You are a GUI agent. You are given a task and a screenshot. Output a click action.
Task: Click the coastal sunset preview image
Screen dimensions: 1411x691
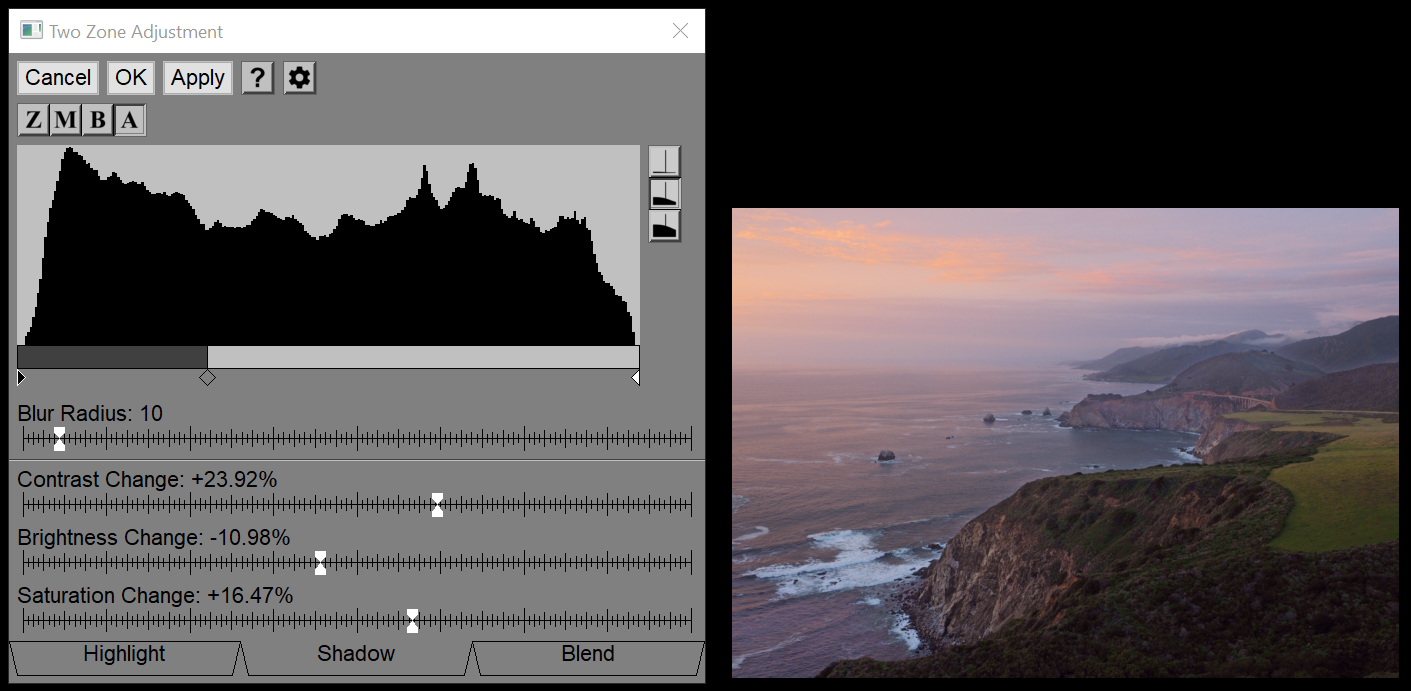point(1065,443)
